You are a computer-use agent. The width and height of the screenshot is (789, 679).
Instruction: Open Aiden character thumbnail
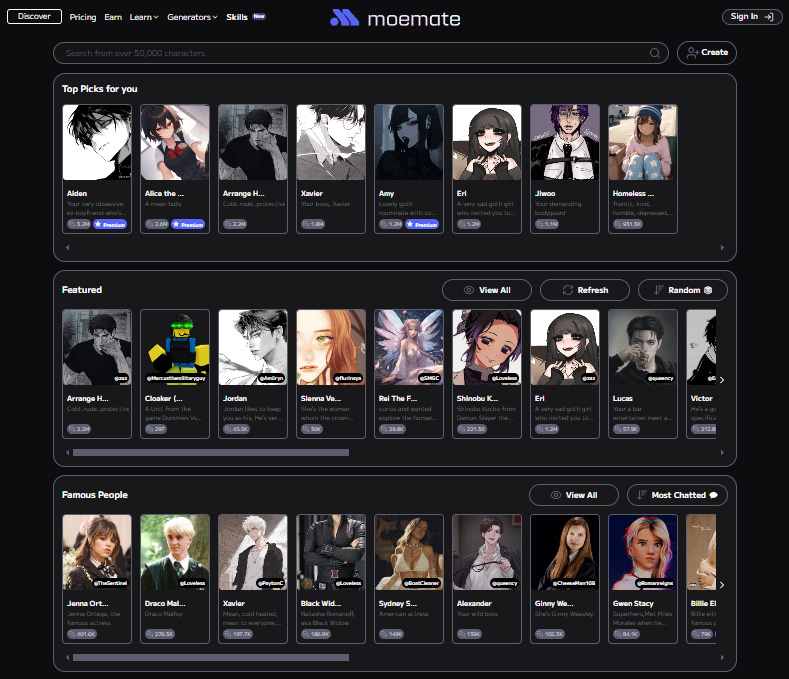[97, 142]
